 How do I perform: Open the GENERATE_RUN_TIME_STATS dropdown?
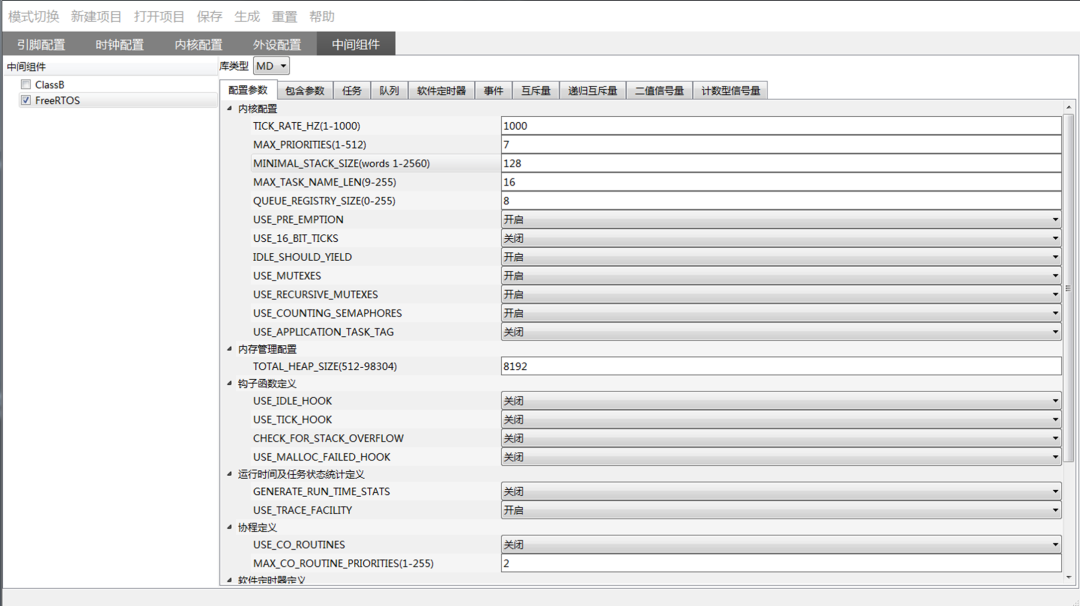coord(781,491)
